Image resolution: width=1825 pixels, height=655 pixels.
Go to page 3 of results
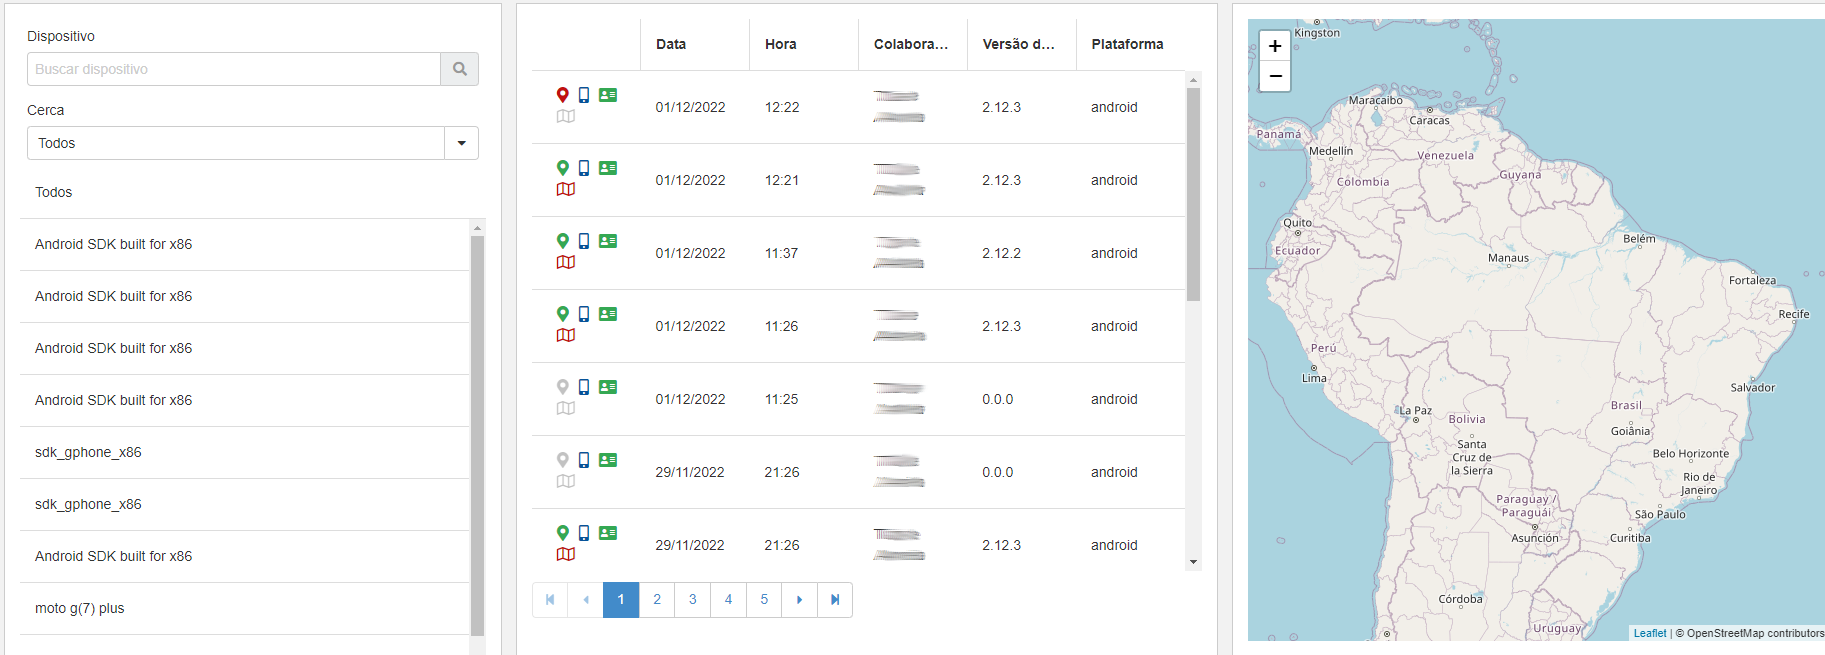pyautogui.click(x=692, y=600)
